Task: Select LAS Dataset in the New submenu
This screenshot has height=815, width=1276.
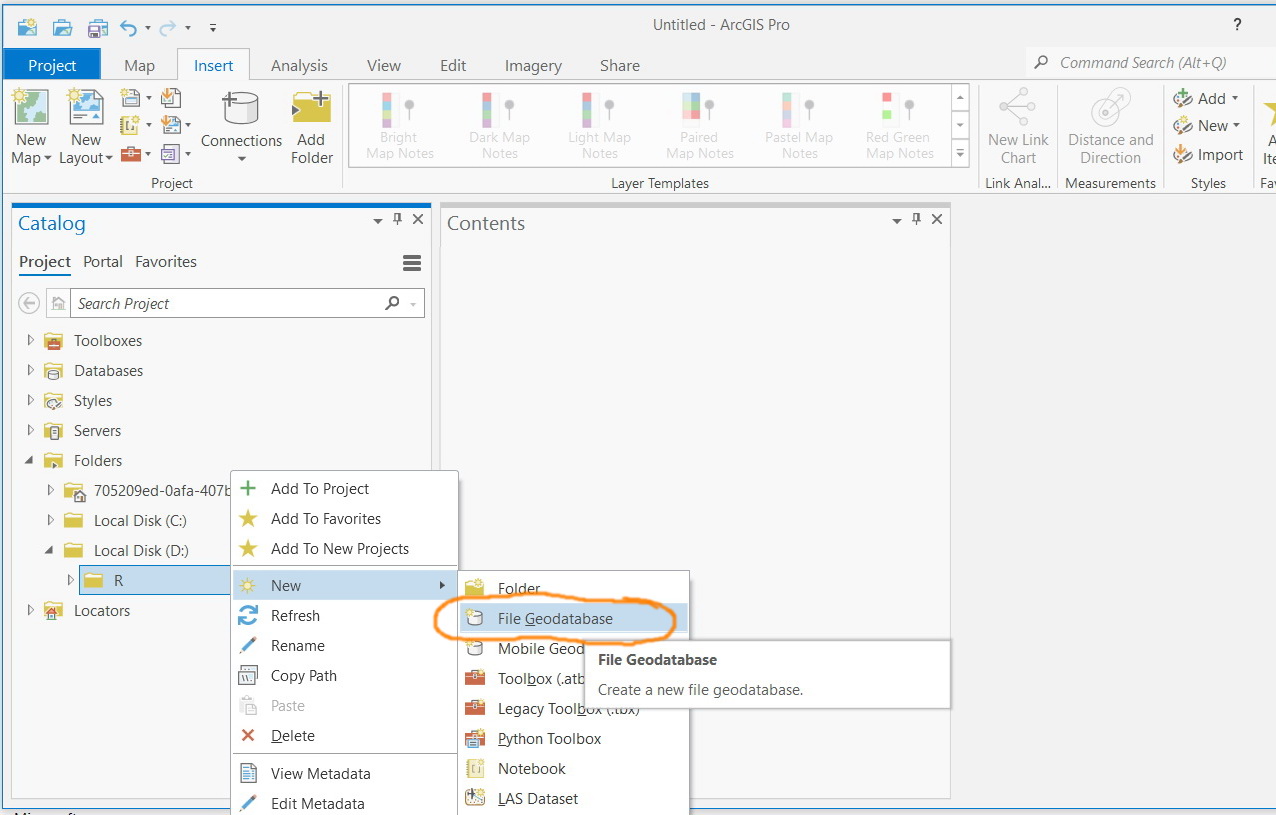Action: [574, 798]
